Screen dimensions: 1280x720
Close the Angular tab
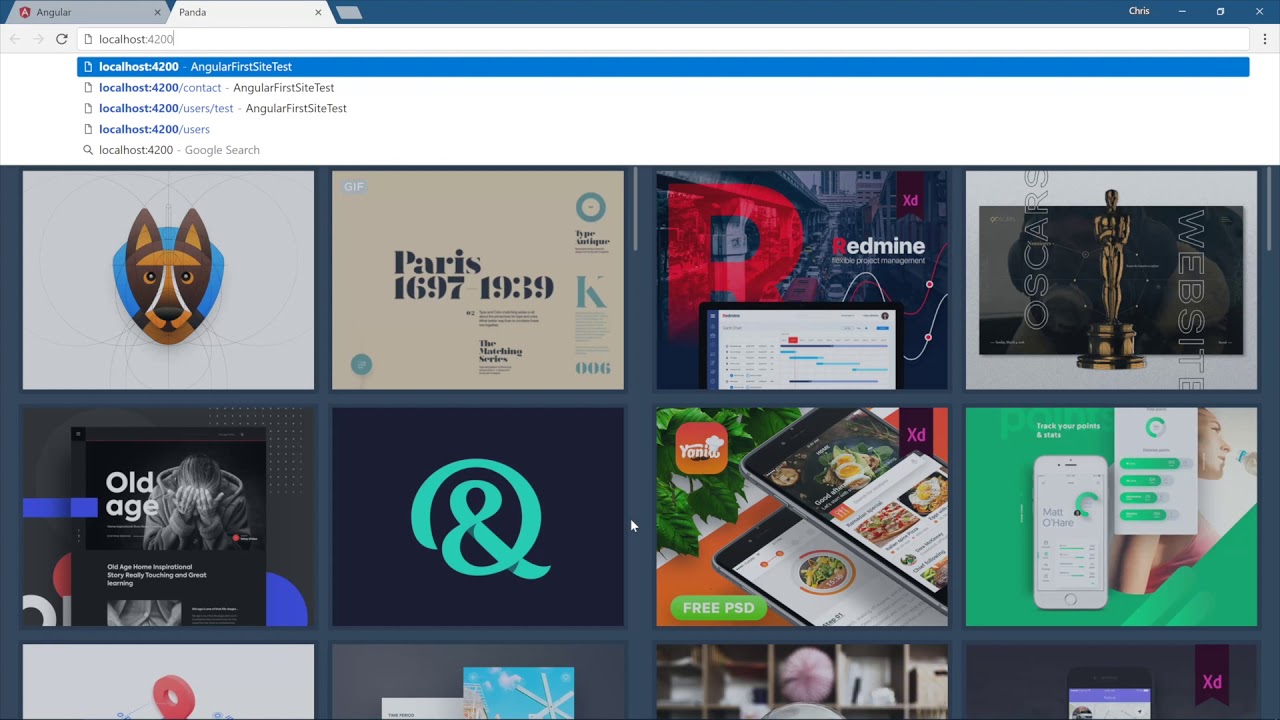point(158,12)
